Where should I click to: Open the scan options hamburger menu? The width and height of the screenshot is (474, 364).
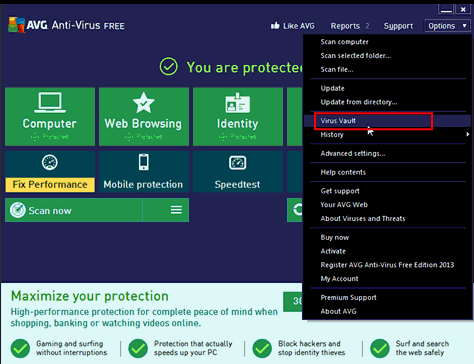point(176,210)
